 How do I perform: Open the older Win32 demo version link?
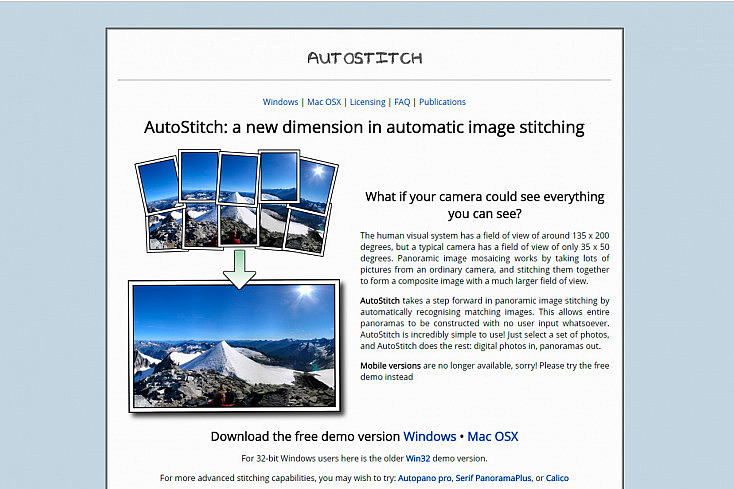click(418, 459)
